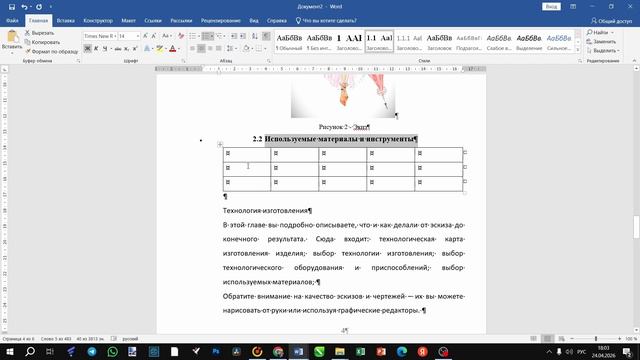Apply the Подзаголовок style
640x360 pixels.
(x=469, y=42)
